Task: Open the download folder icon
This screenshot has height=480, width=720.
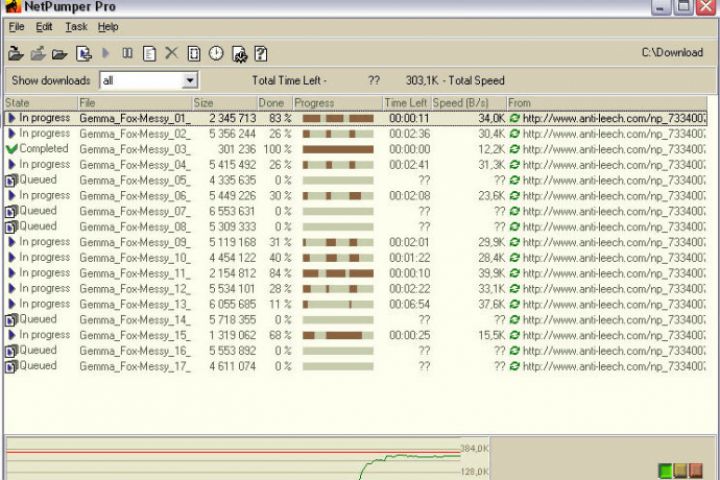Action: pos(60,54)
